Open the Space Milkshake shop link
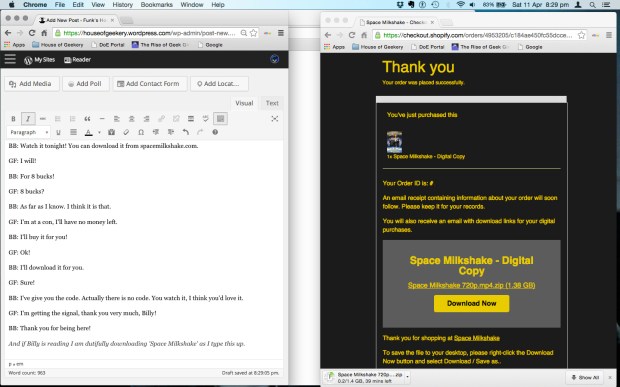Screen dimensions: 620x387 point(476,338)
